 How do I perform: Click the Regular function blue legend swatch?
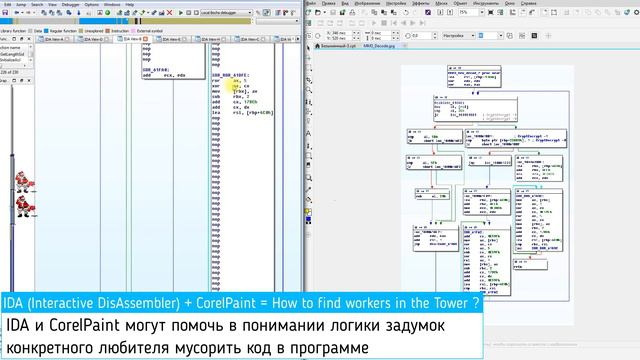coord(46,31)
